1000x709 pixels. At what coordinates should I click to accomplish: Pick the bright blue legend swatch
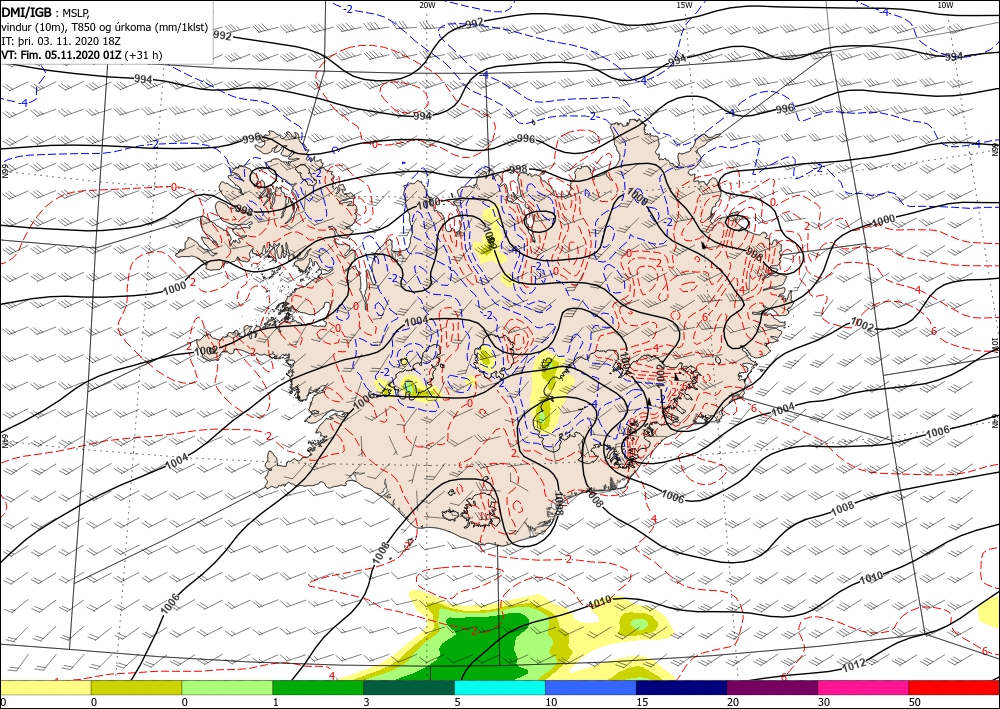(x=591, y=687)
